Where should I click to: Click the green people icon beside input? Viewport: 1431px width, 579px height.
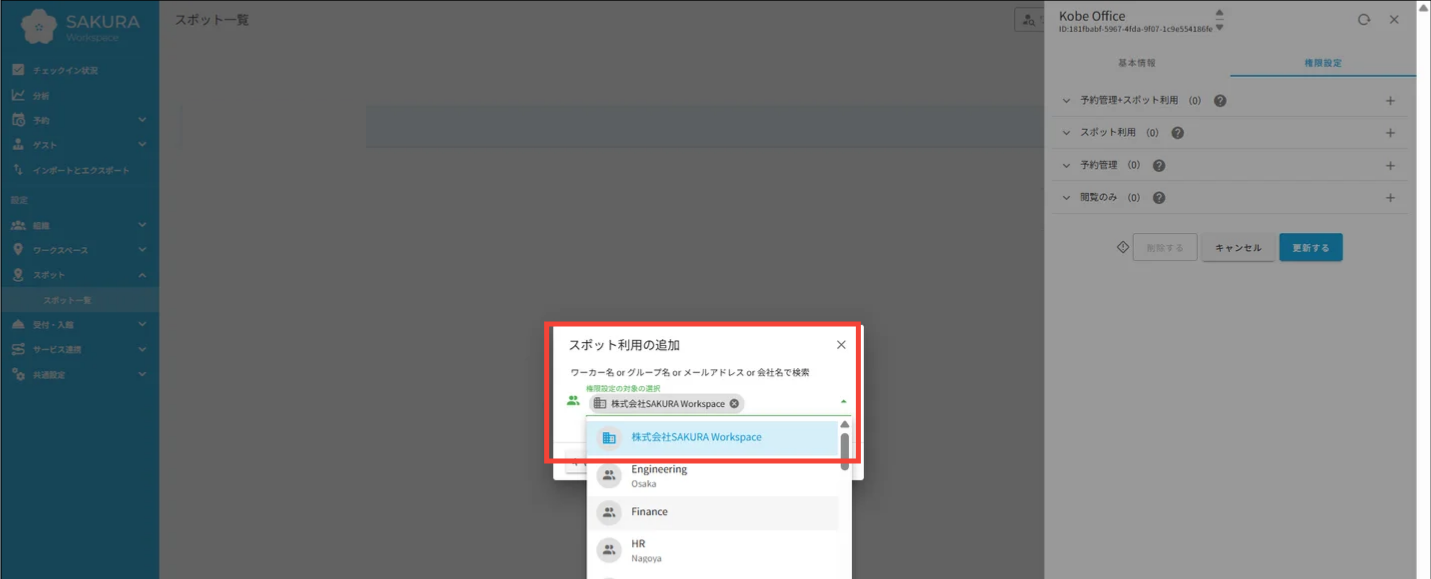tap(573, 400)
